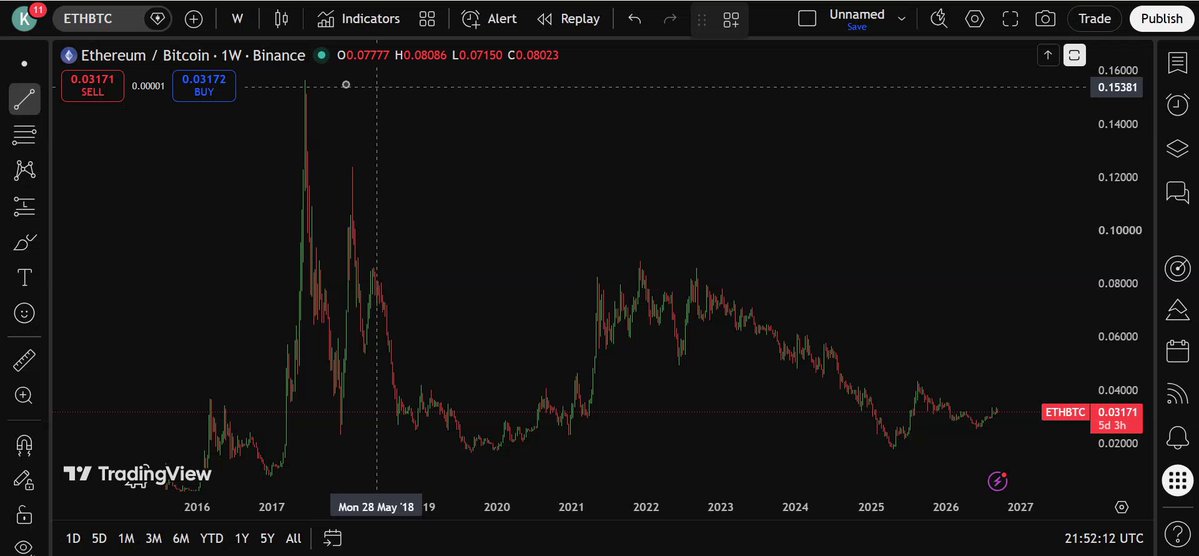This screenshot has height=556, width=1199.
Task: Open the radar target icon panel
Action: [1178, 268]
